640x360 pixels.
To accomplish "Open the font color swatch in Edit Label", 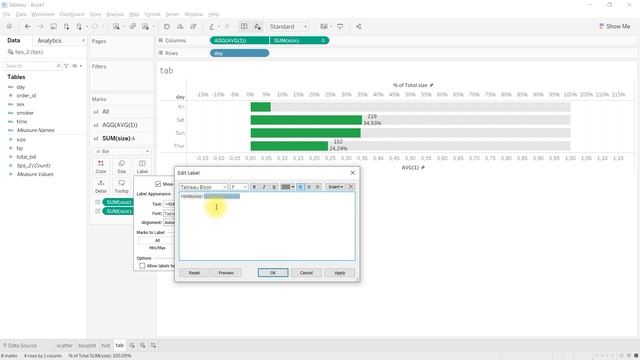I will pyautogui.click(x=287, y=187).
